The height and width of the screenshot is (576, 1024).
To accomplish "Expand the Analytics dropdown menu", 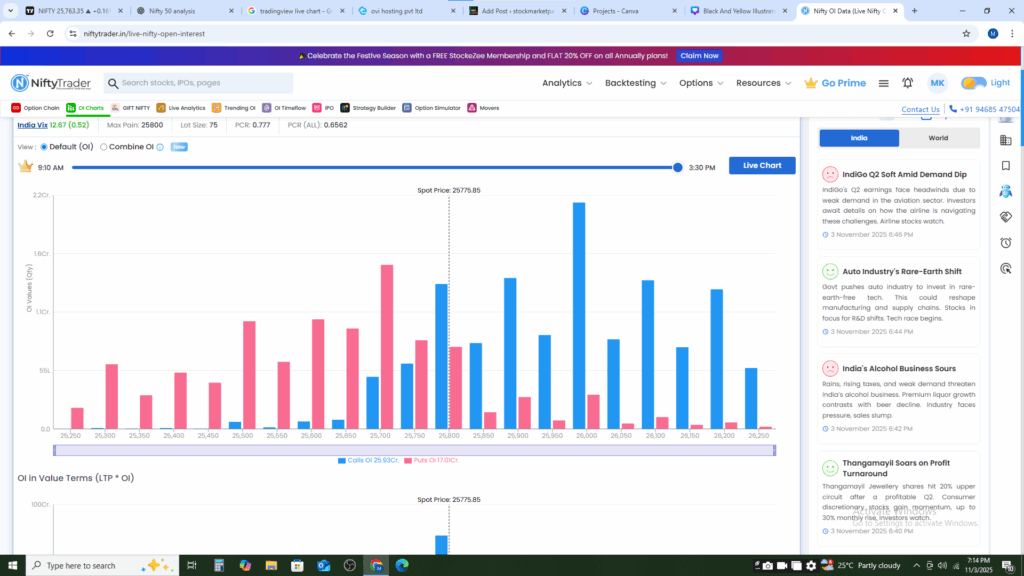I will coord(566,83).
